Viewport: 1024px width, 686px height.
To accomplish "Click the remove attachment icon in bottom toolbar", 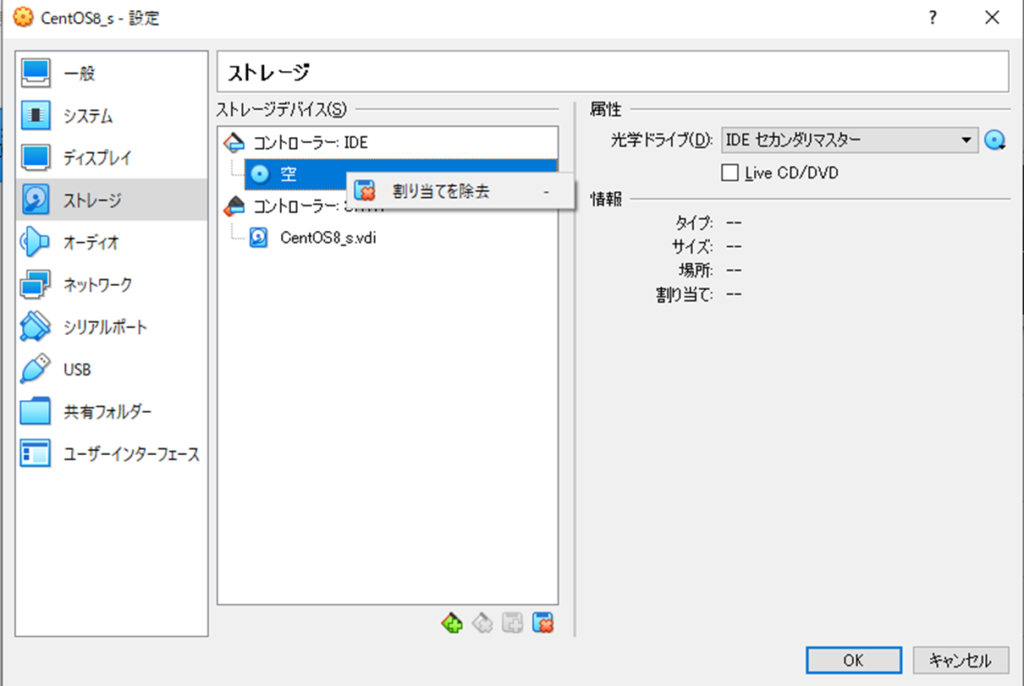I will tap(543, 623).
